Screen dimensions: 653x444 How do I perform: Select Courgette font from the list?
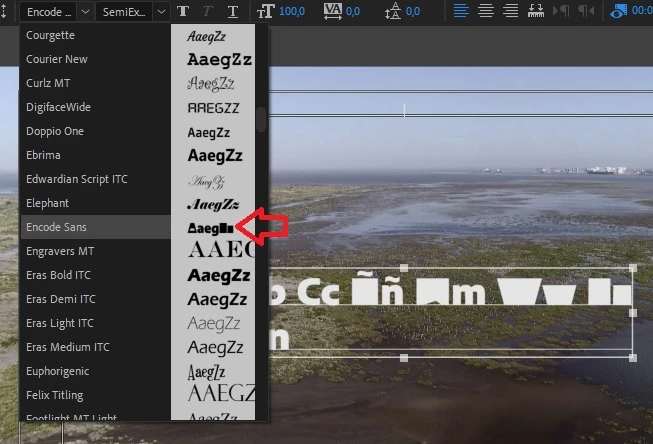(95, 35)
